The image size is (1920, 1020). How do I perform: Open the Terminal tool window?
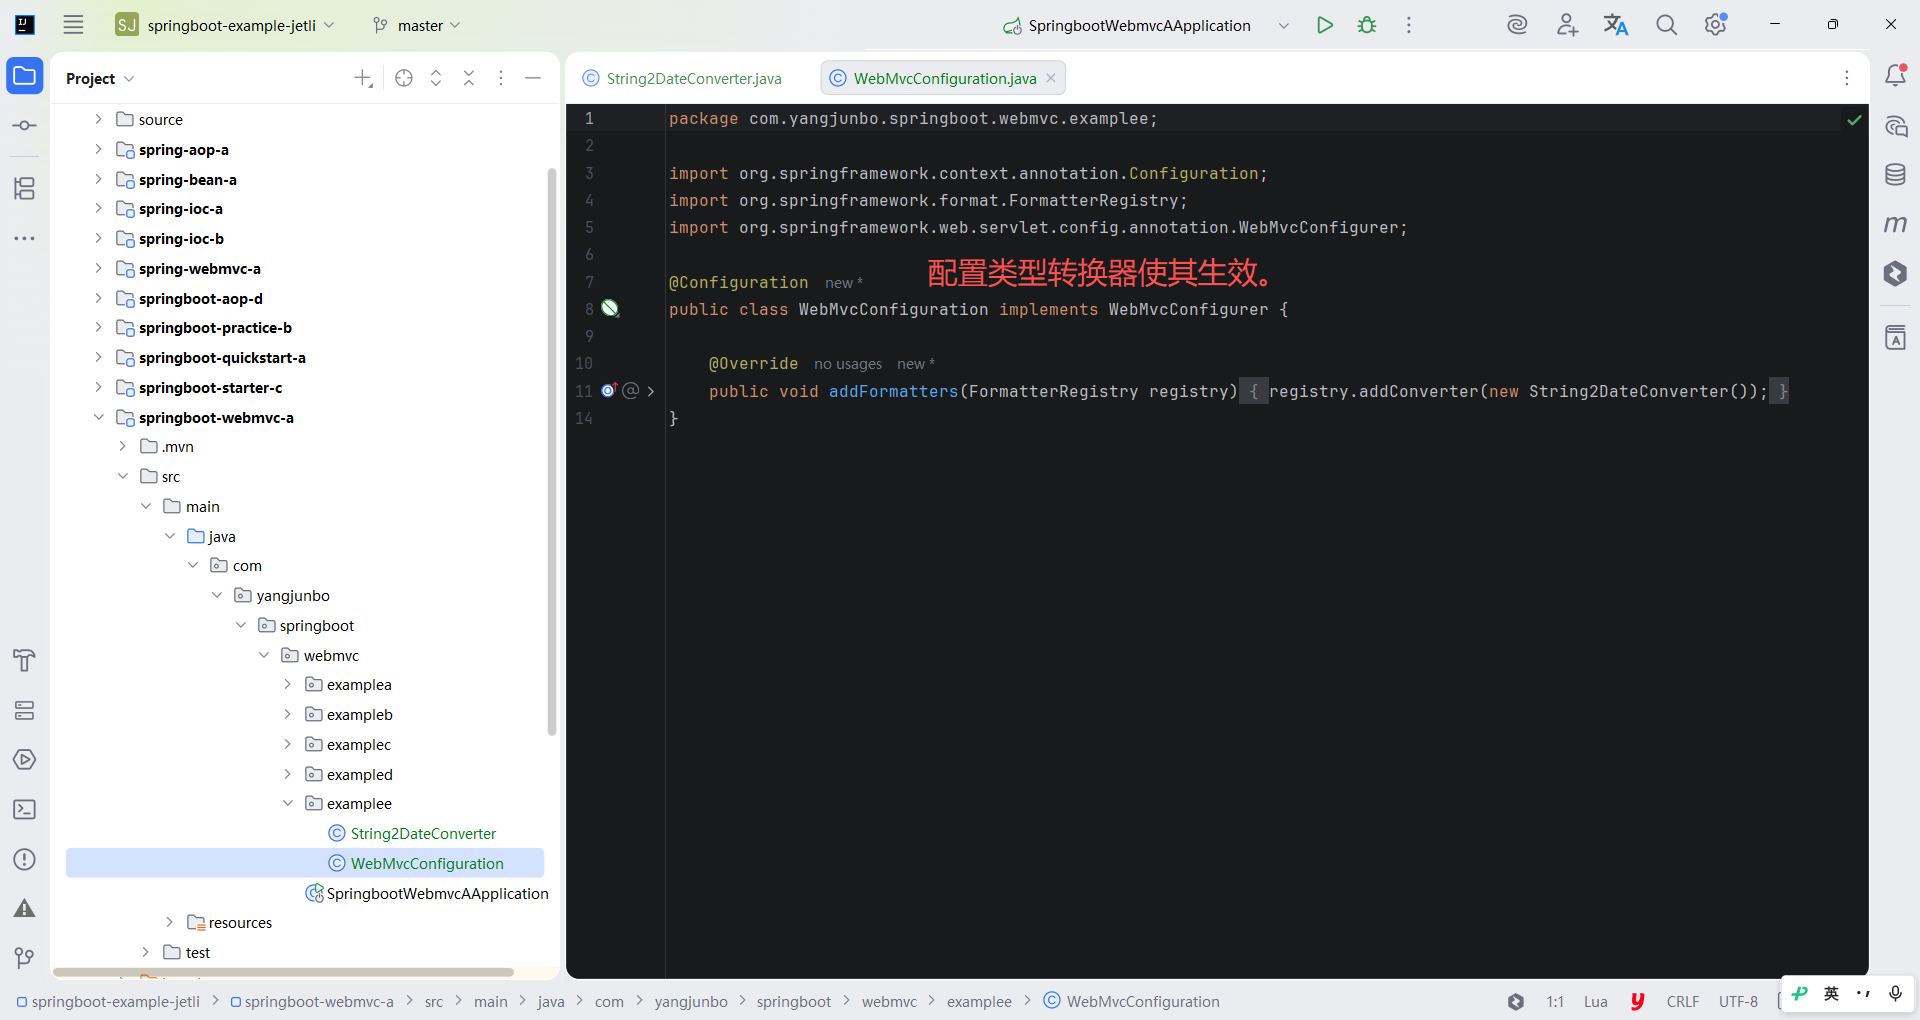click(25, 810)
